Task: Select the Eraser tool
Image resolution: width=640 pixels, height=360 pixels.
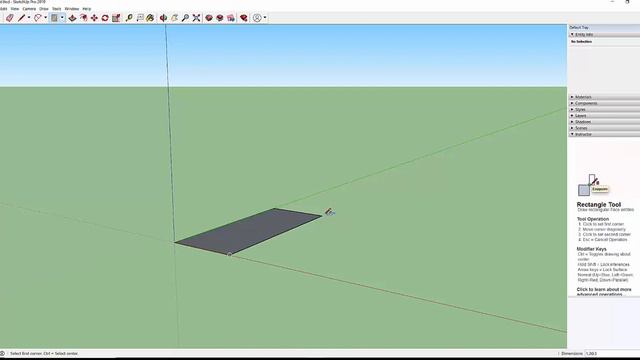Action: point(10,18)
